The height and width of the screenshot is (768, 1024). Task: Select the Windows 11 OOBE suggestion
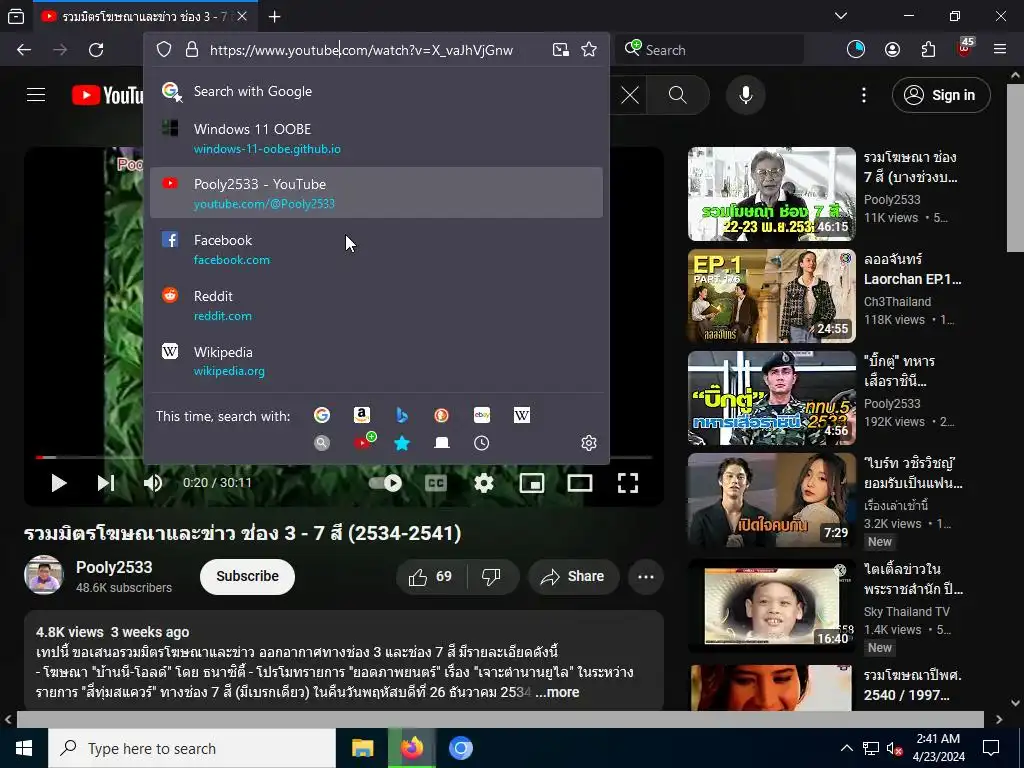376,138
